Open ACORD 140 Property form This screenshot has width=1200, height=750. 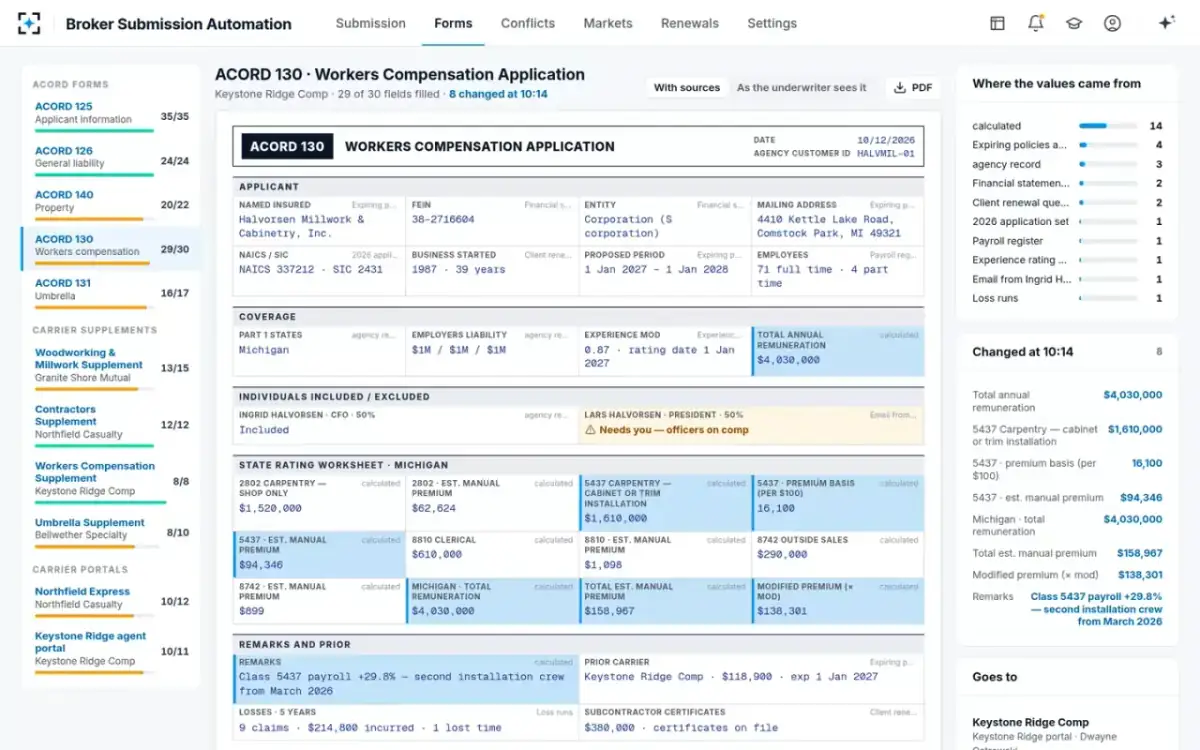[x=111, y=204]
